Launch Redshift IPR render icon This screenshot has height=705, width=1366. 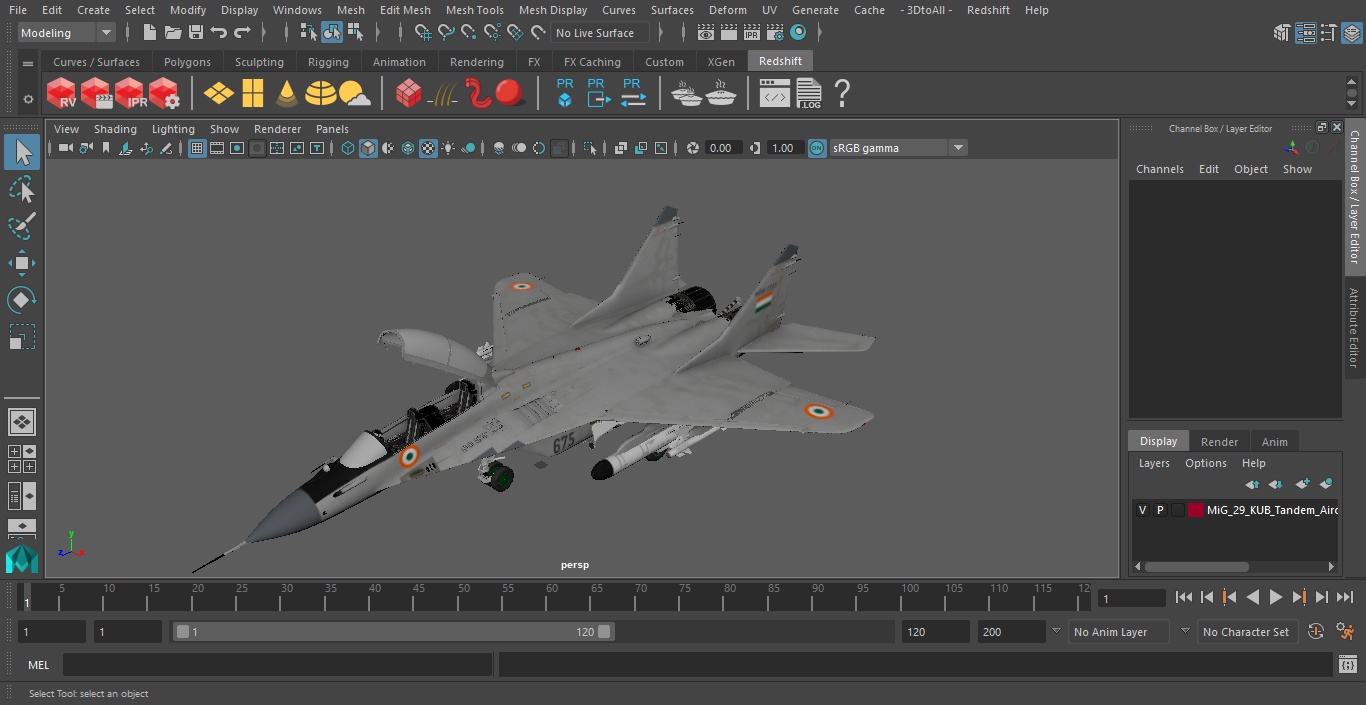click(x=130, y=93)
